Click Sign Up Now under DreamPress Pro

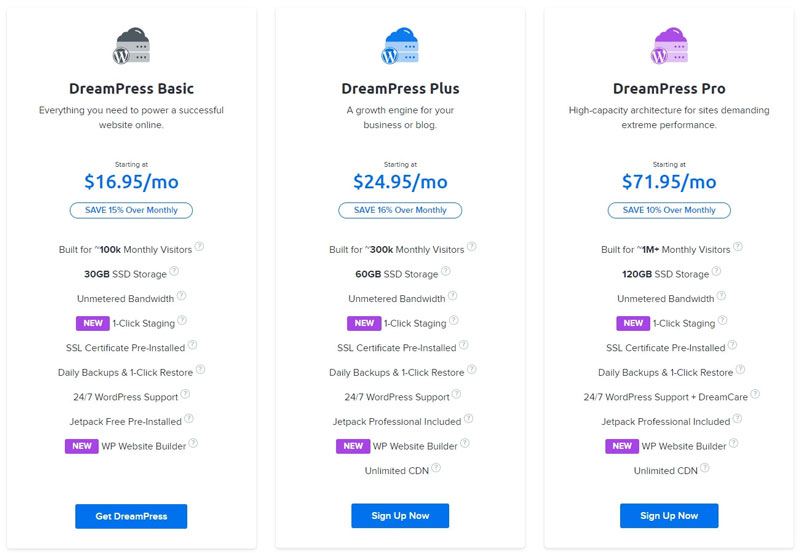(669, 516)
